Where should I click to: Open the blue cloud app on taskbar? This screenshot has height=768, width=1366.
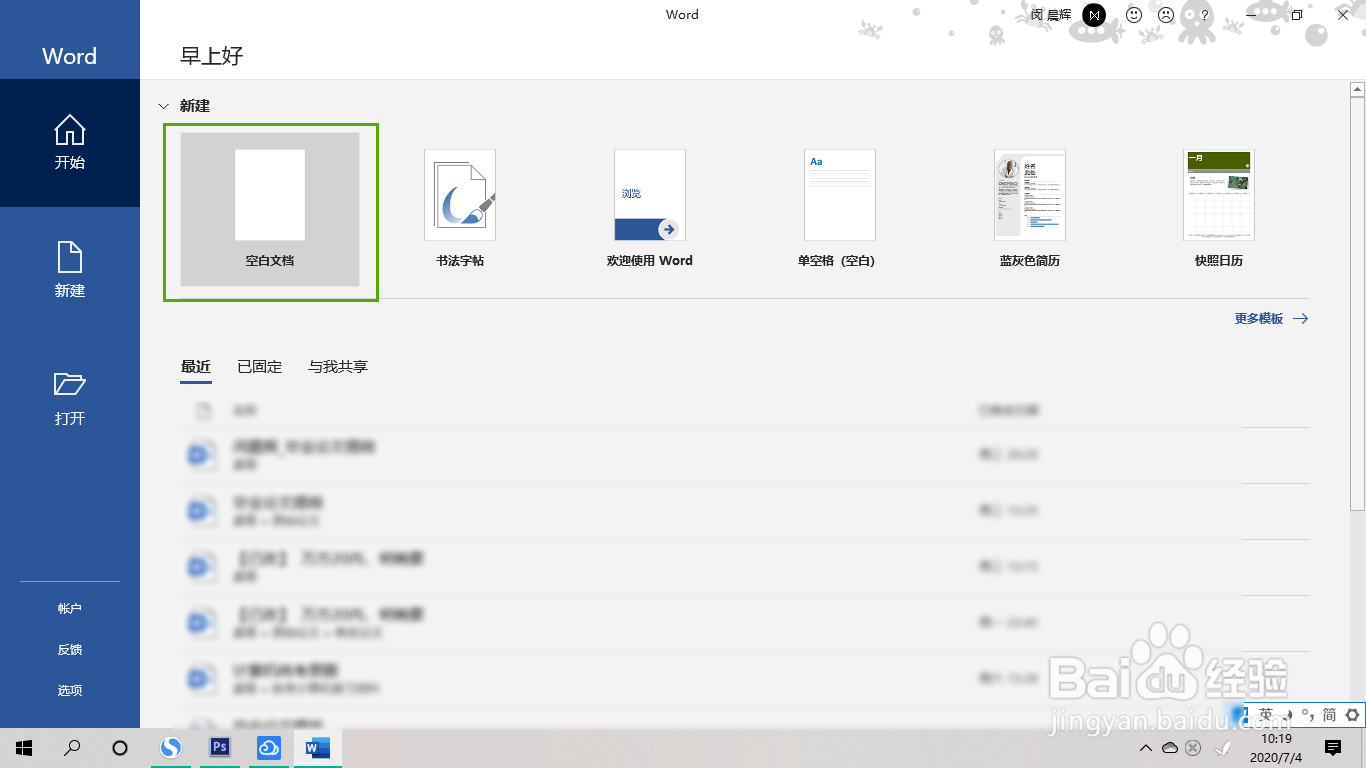(x=269, y=747)
